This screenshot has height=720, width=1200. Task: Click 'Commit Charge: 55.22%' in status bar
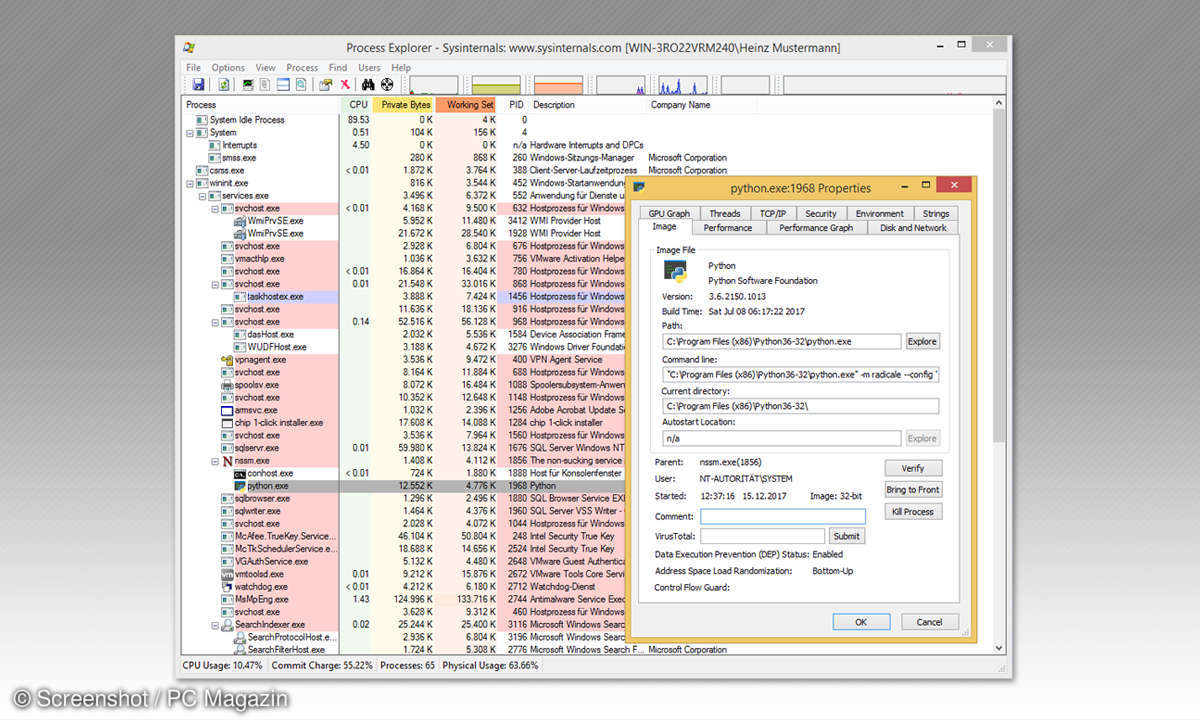tap(324, 665)
